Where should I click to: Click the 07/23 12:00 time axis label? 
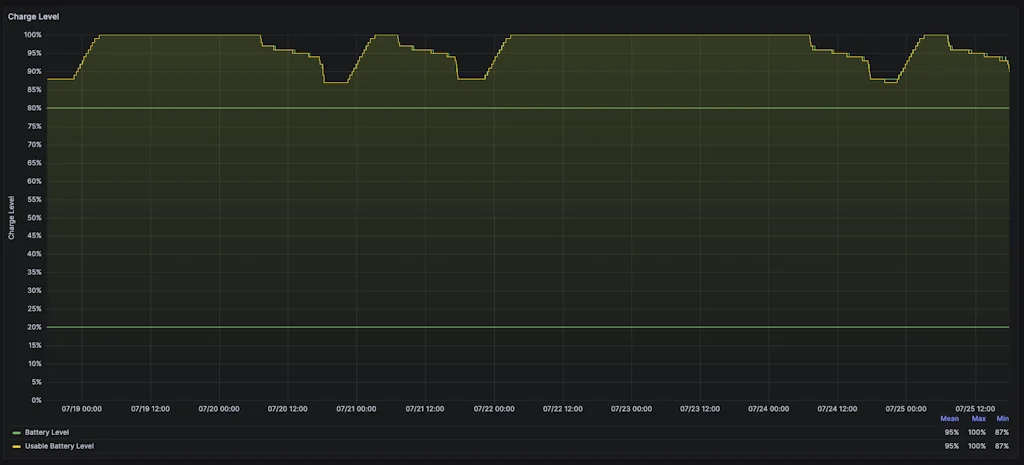tap(700, 408)
